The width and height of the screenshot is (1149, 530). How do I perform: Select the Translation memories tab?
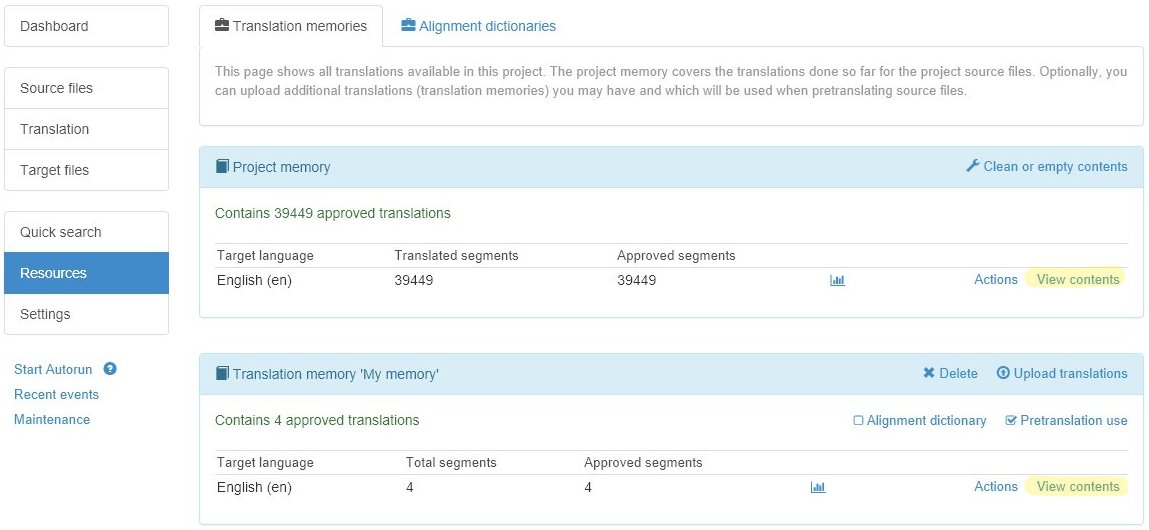[291, 26]
